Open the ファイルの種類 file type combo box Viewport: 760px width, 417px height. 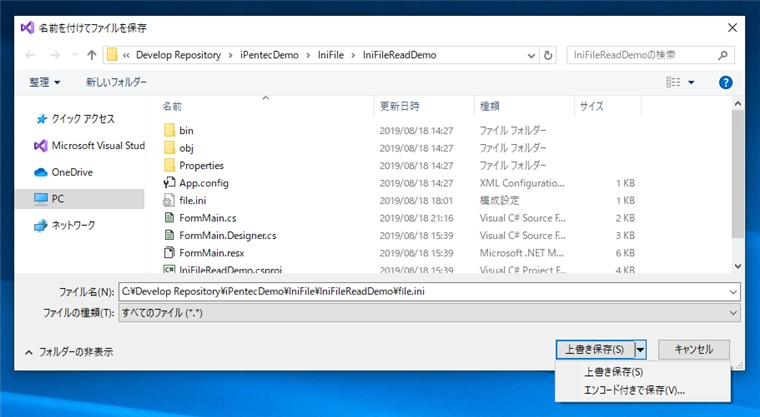[429, 313]
